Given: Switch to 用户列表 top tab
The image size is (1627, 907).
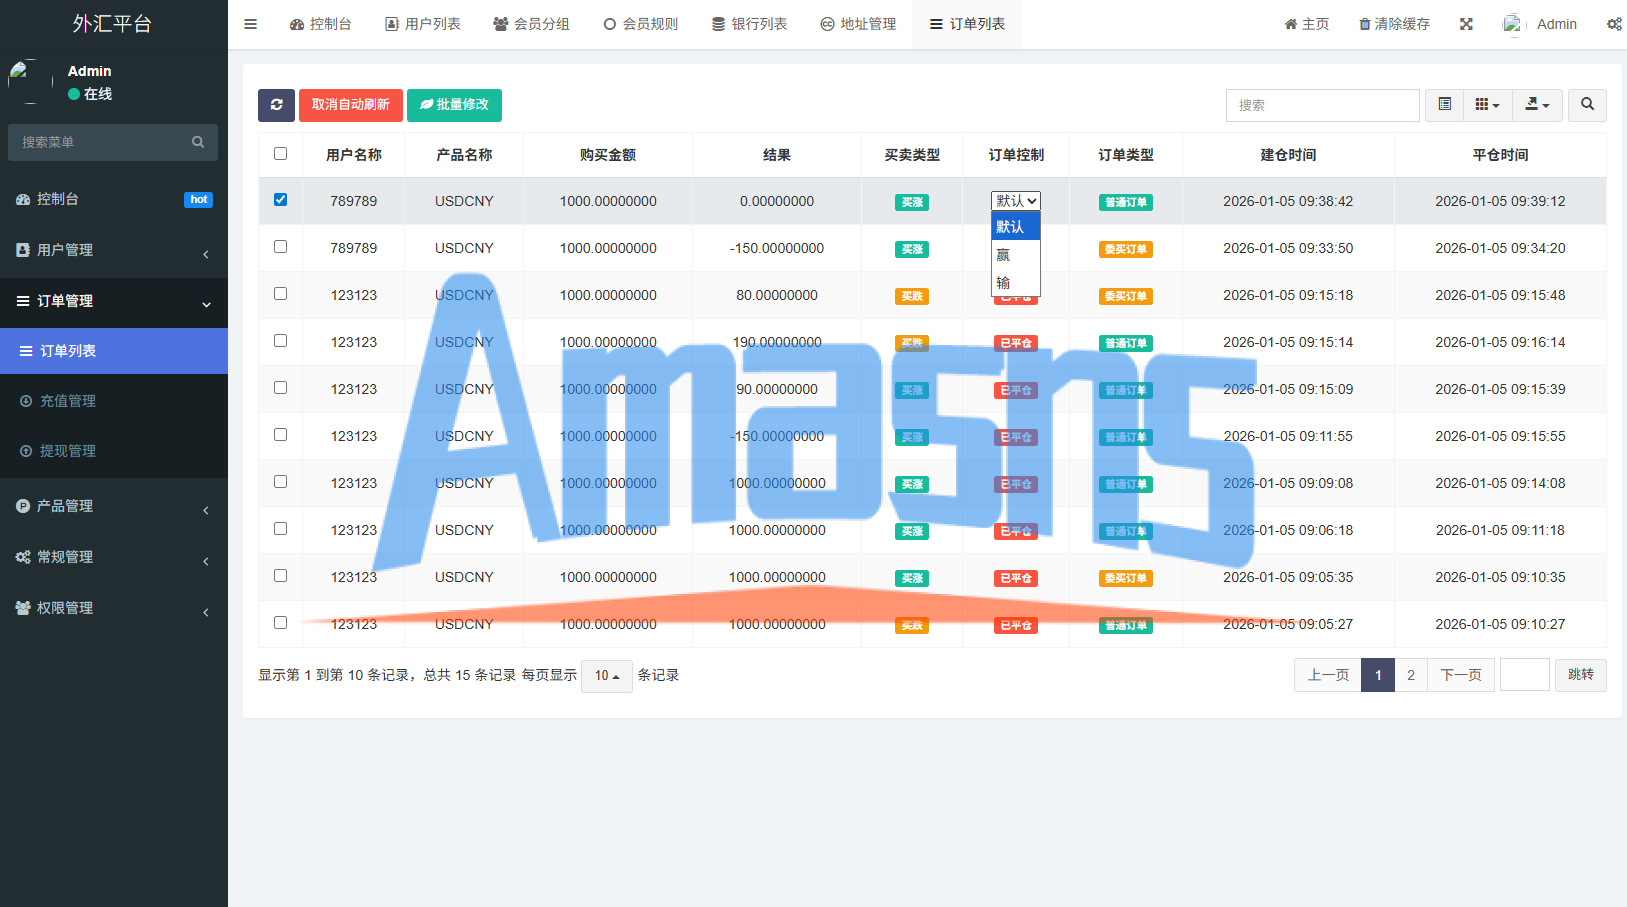Looking at the screenshot, I should point(423,24).
